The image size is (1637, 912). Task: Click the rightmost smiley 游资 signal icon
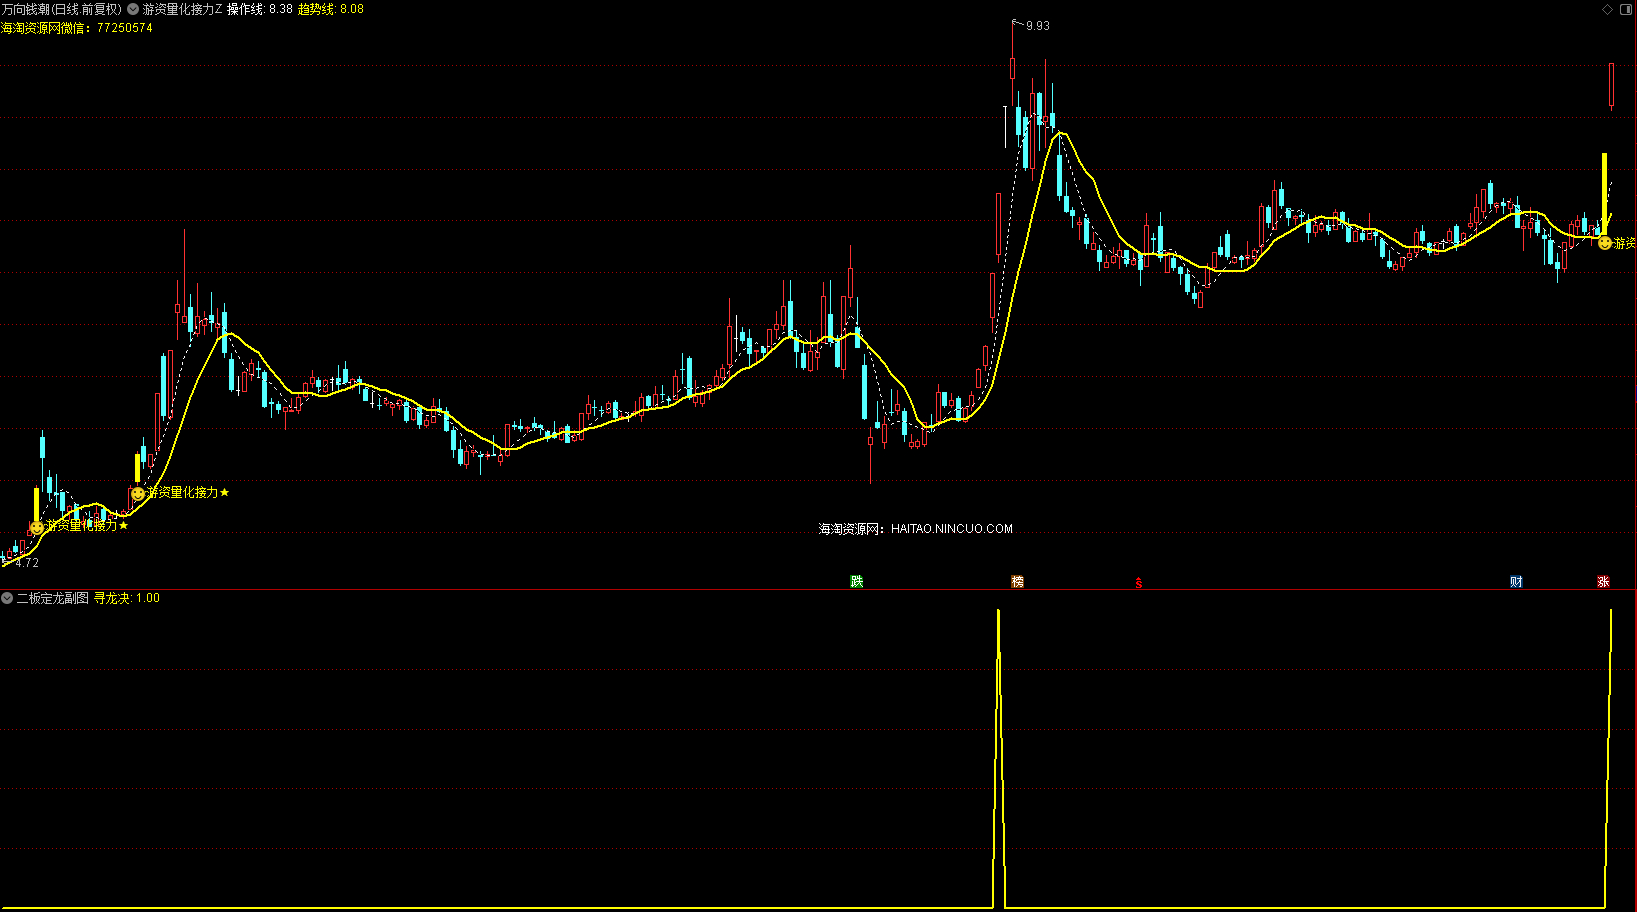tap(1605, 243)
